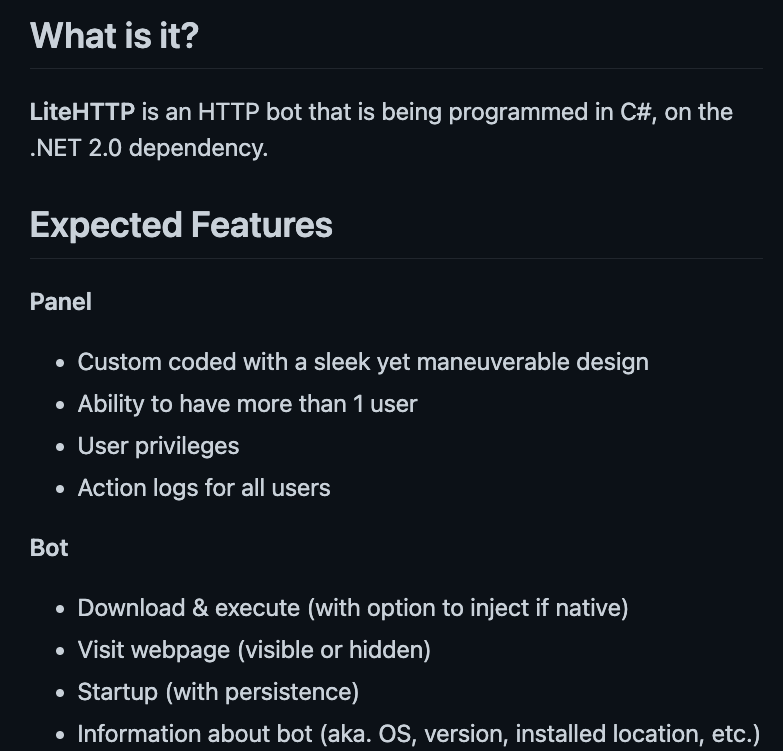Click "Ability to have more than 1 user"

(x=247, y=404)
